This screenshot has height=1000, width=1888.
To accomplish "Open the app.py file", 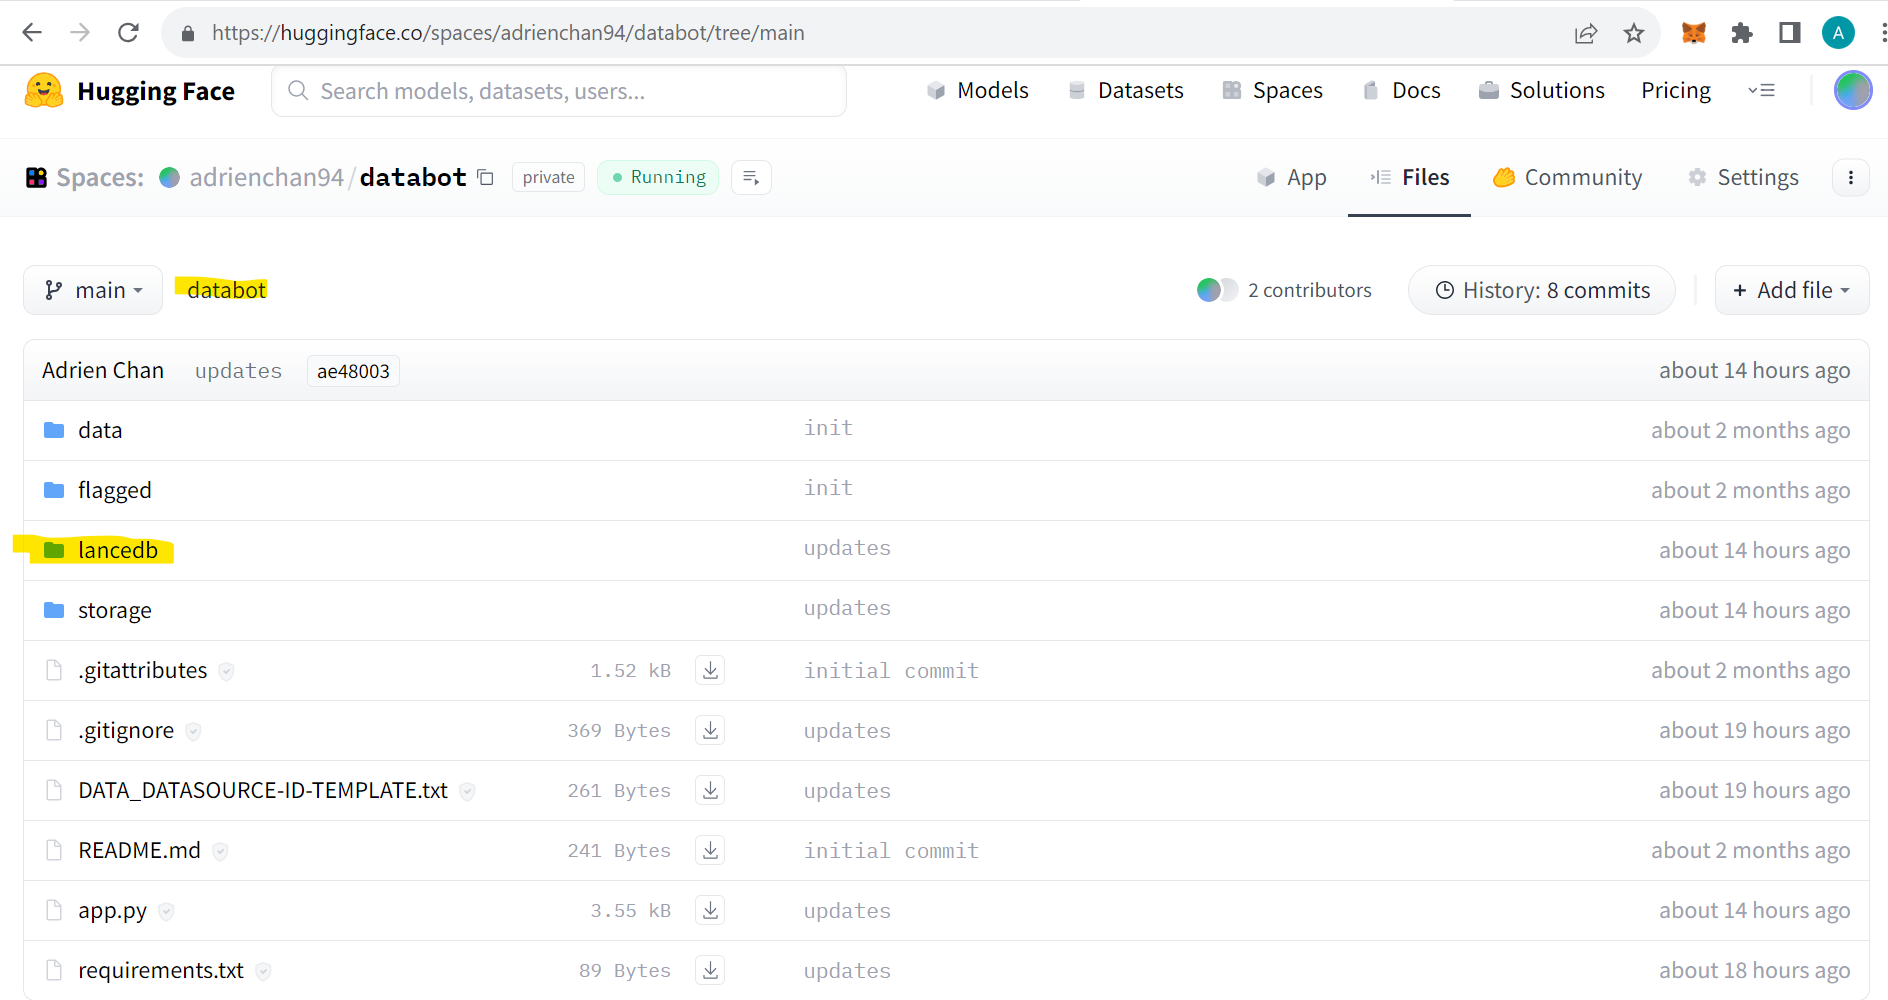I will coord(112,911).
